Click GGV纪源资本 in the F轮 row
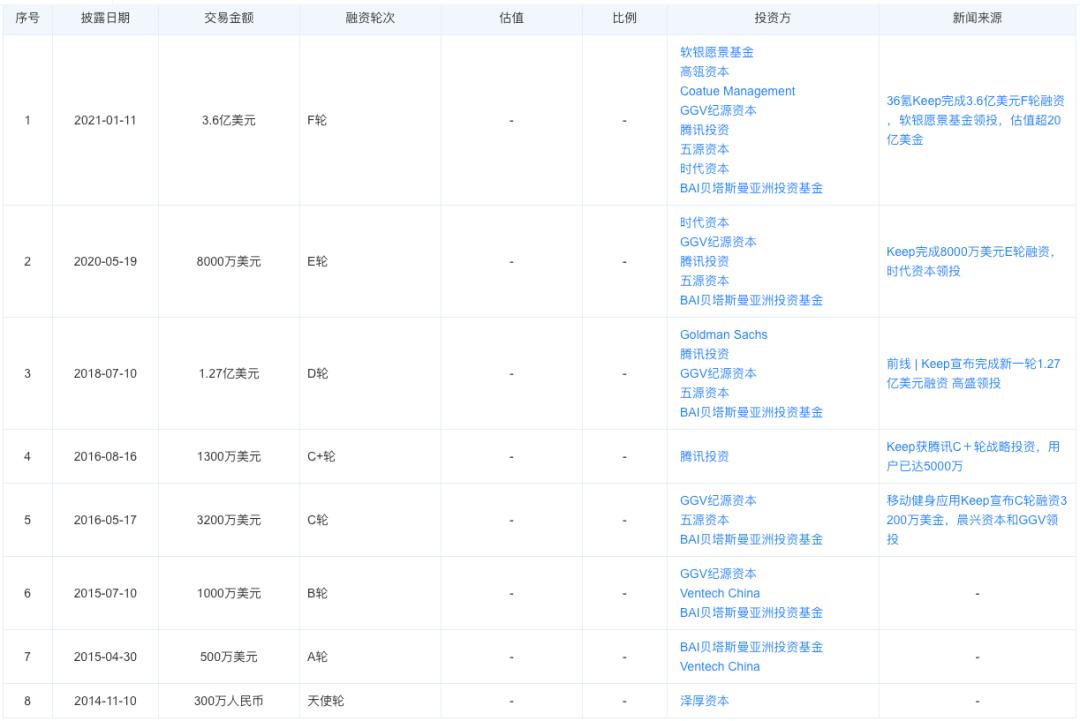Viewport: 1080px width, 721px height. coord(718,110)
